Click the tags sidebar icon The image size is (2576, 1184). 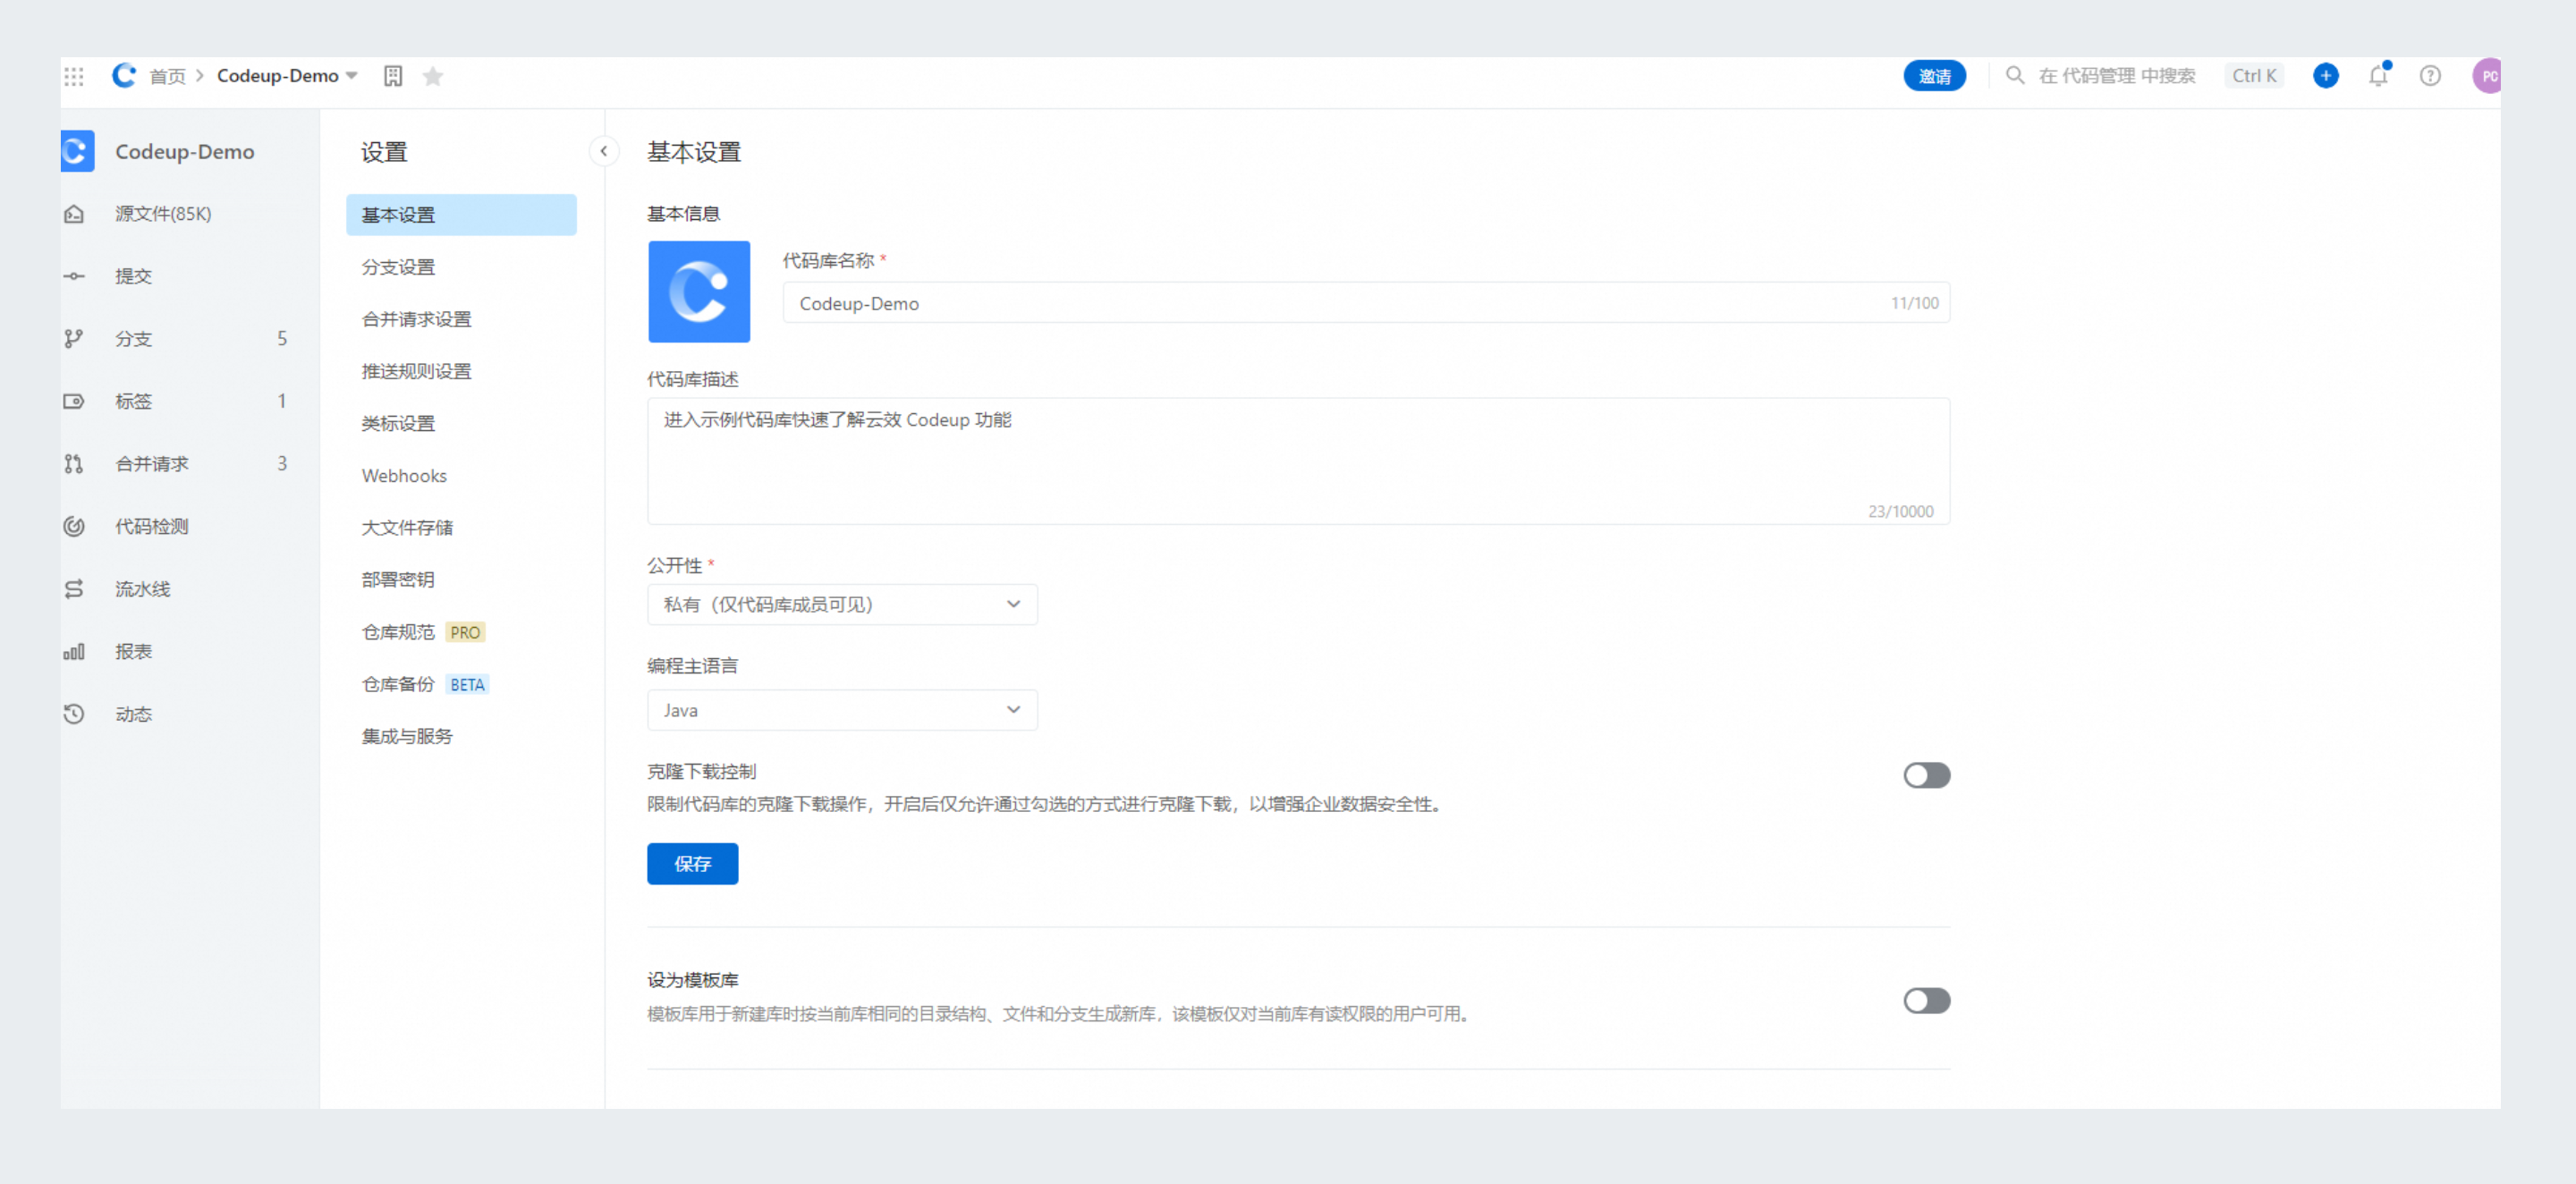74,401
